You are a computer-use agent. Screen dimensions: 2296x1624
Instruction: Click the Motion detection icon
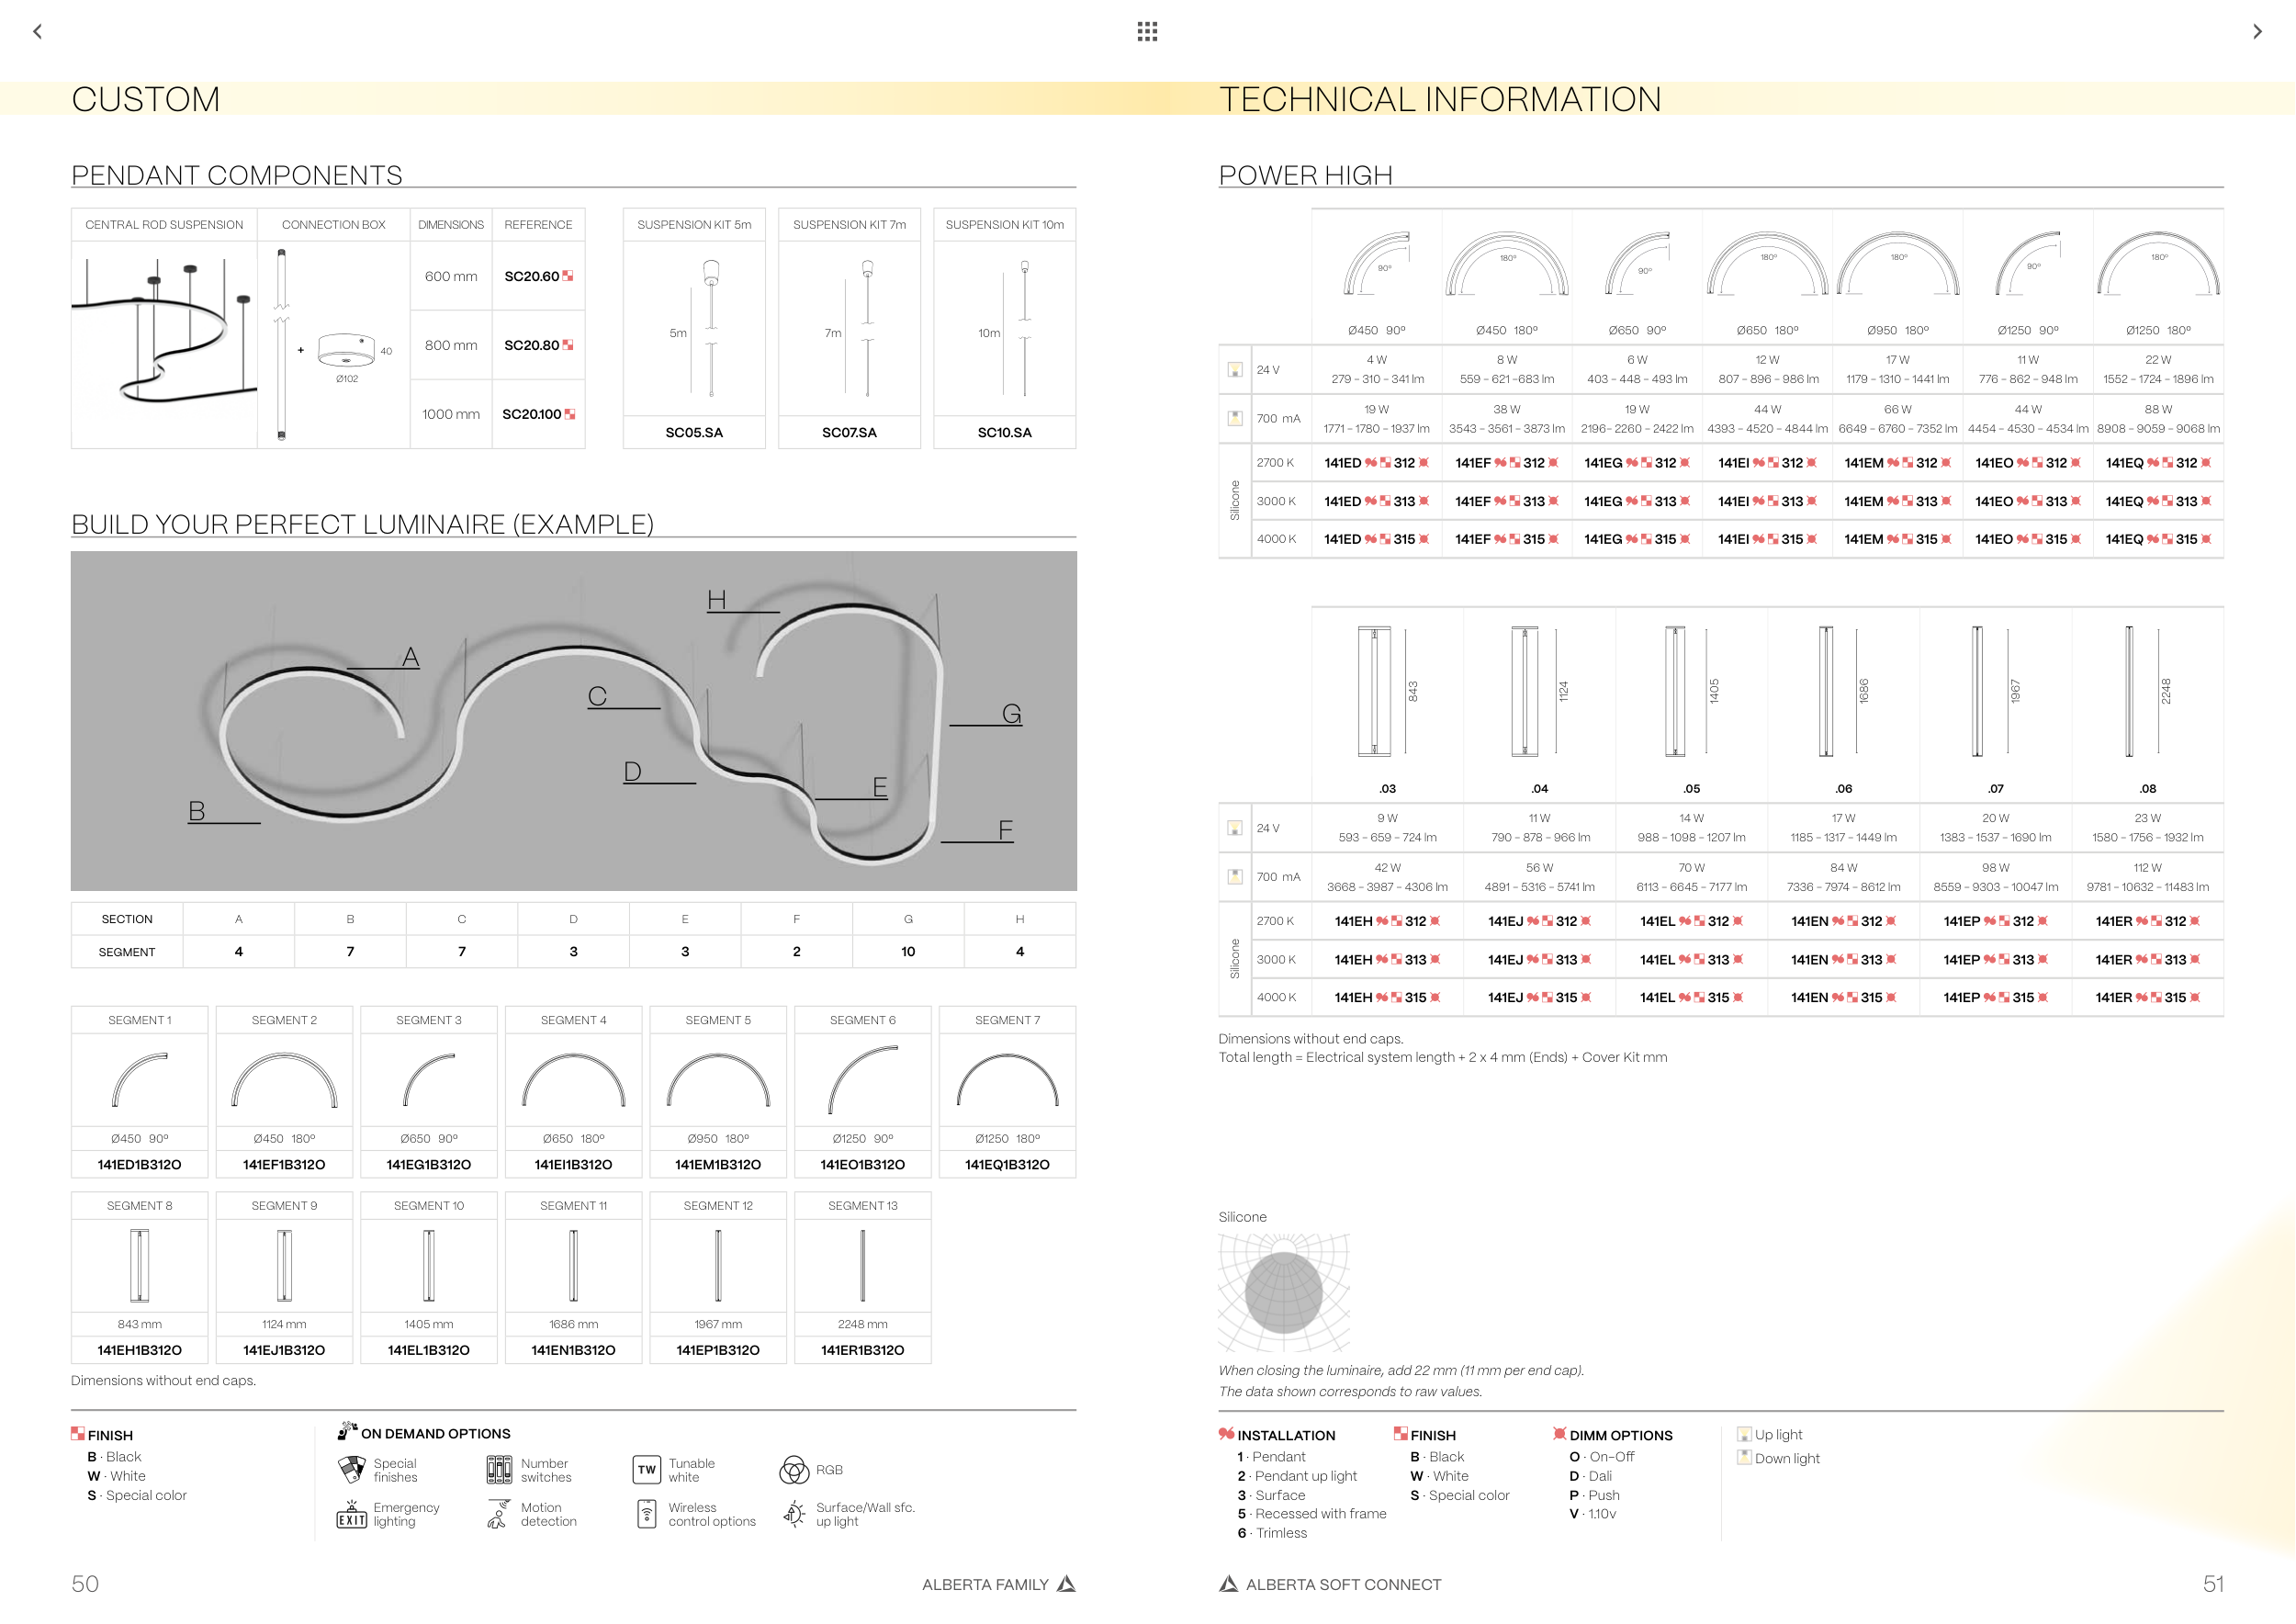[x=498, y=1514]
